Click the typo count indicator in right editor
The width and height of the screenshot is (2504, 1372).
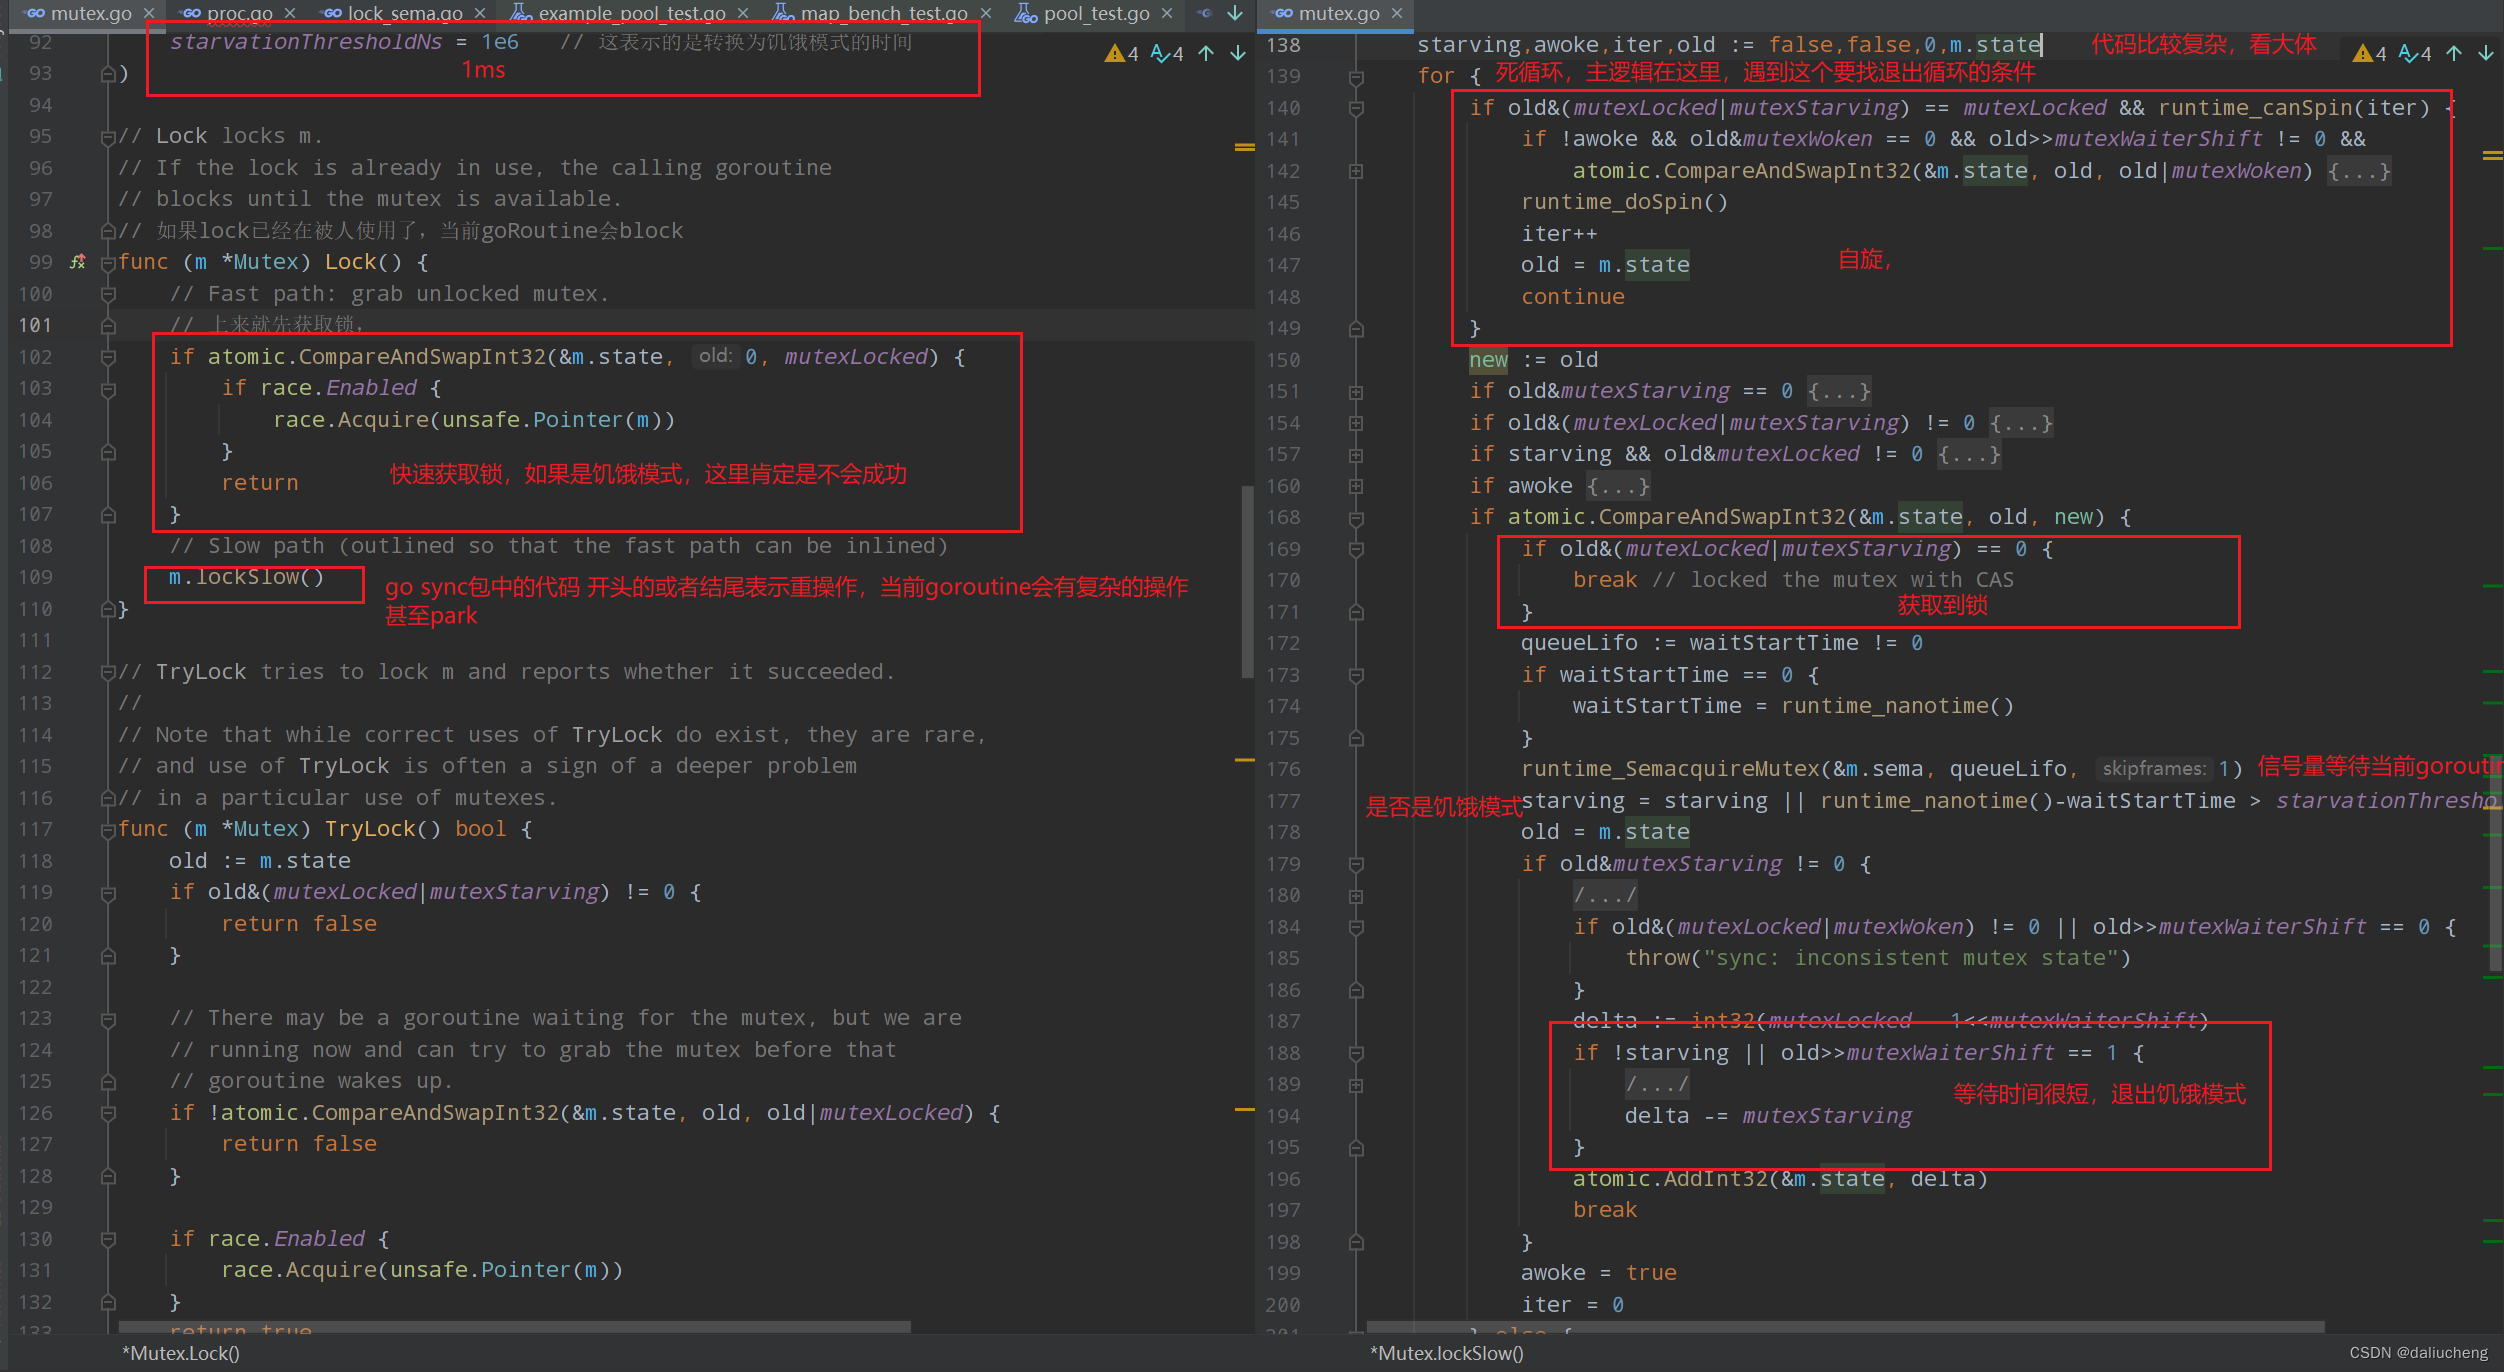(x=2415, y=53)
